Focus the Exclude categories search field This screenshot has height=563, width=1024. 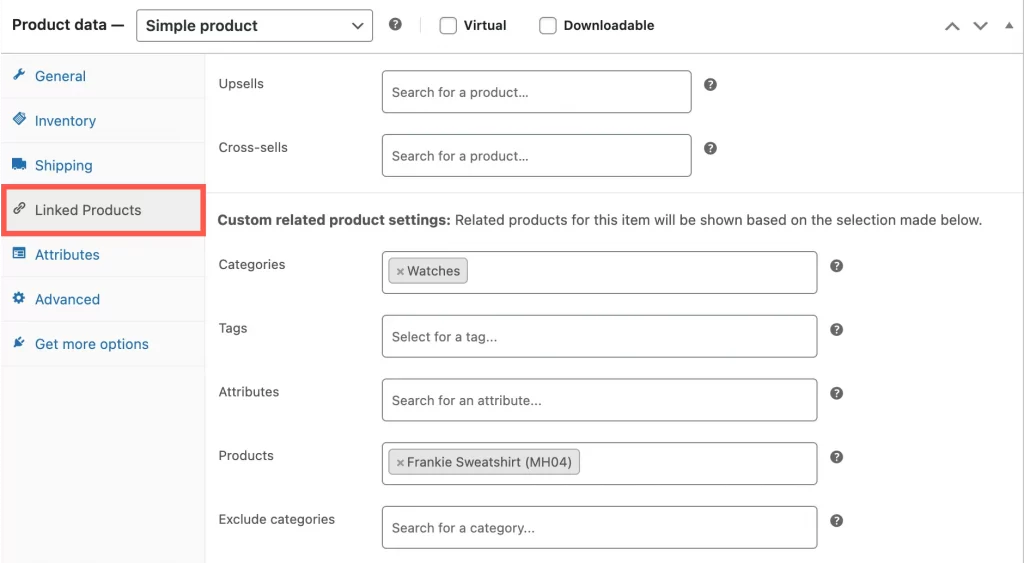coord(600,527)
